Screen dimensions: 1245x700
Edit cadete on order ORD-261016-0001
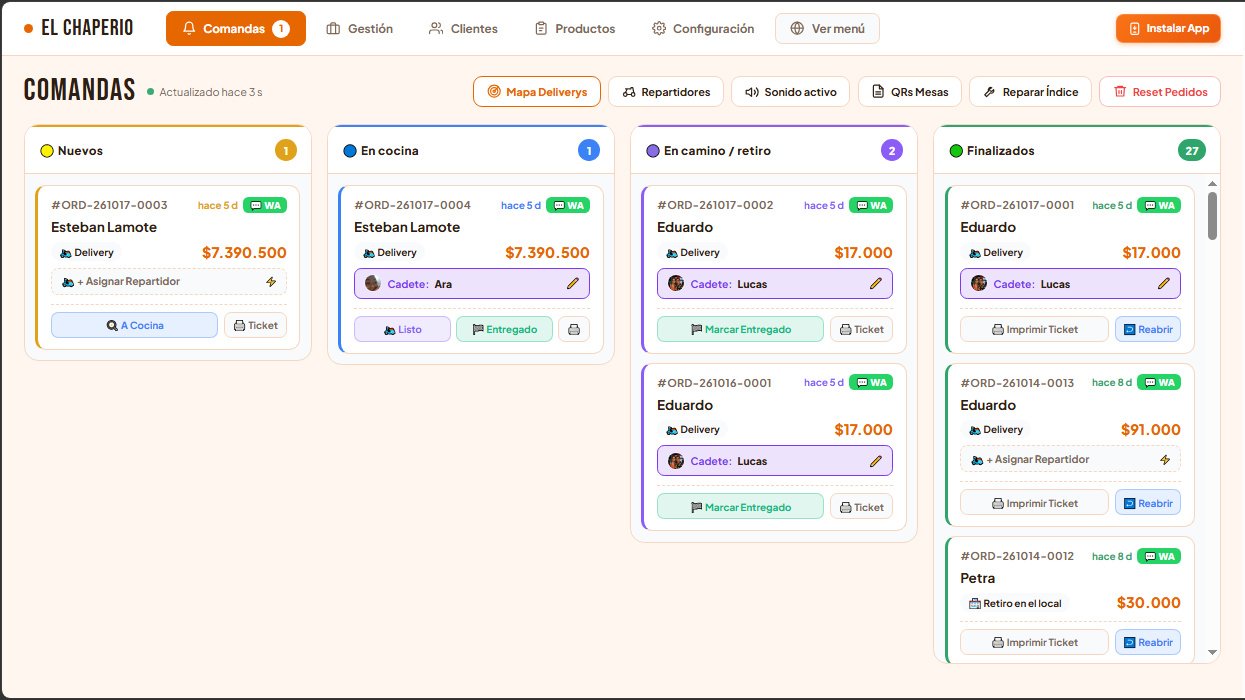pos(876,461)
